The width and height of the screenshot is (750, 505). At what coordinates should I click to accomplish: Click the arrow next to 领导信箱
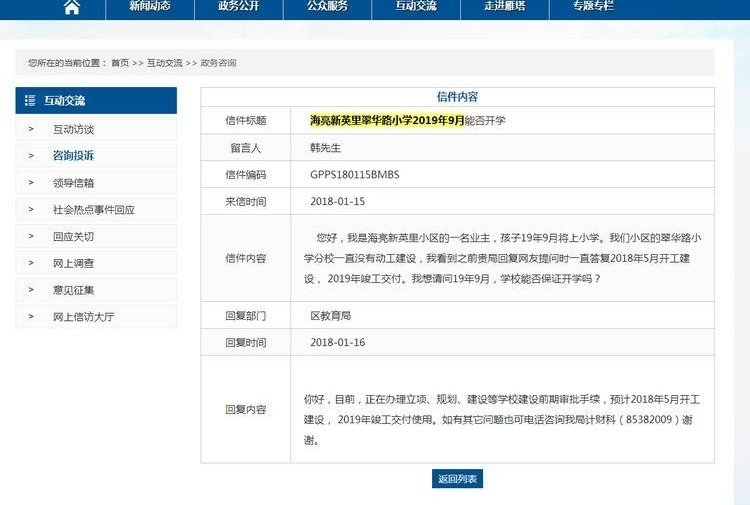tap(31, 183)
